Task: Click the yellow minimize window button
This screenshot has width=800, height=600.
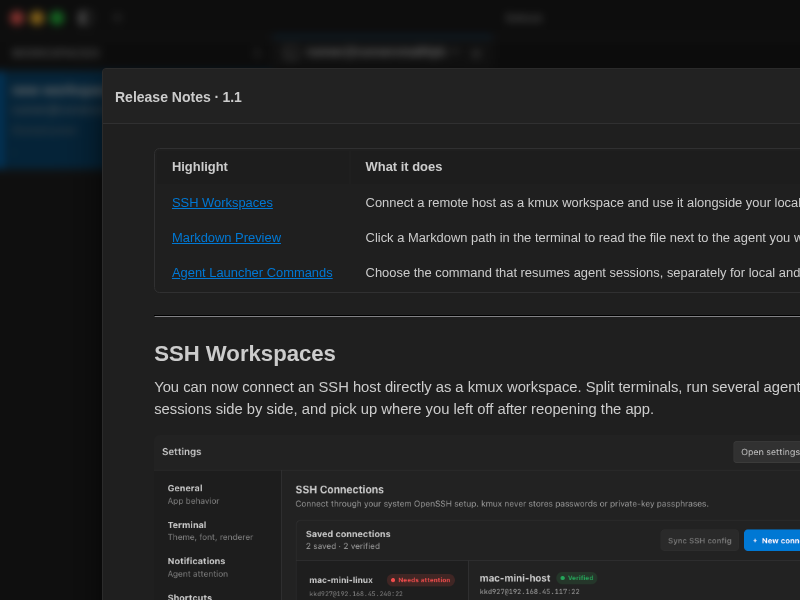Action: click(x=37, y=18)
